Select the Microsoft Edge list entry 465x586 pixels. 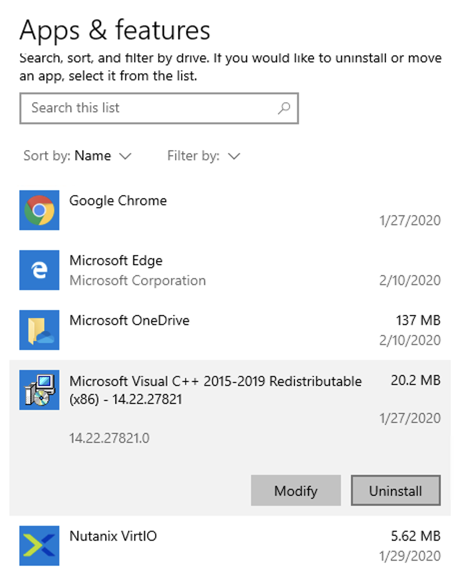[x=230, y=270]
